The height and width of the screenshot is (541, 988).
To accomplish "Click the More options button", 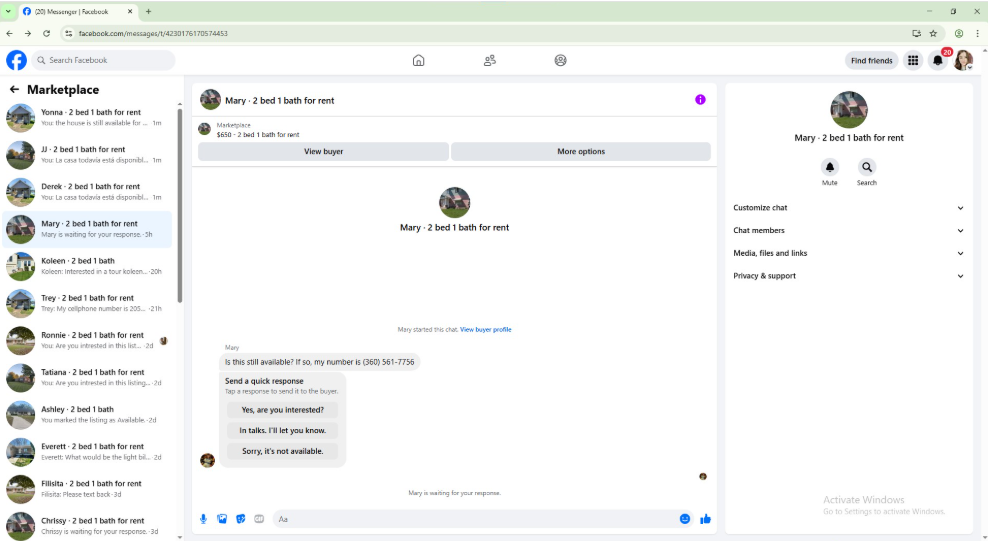I will [581, 151].
